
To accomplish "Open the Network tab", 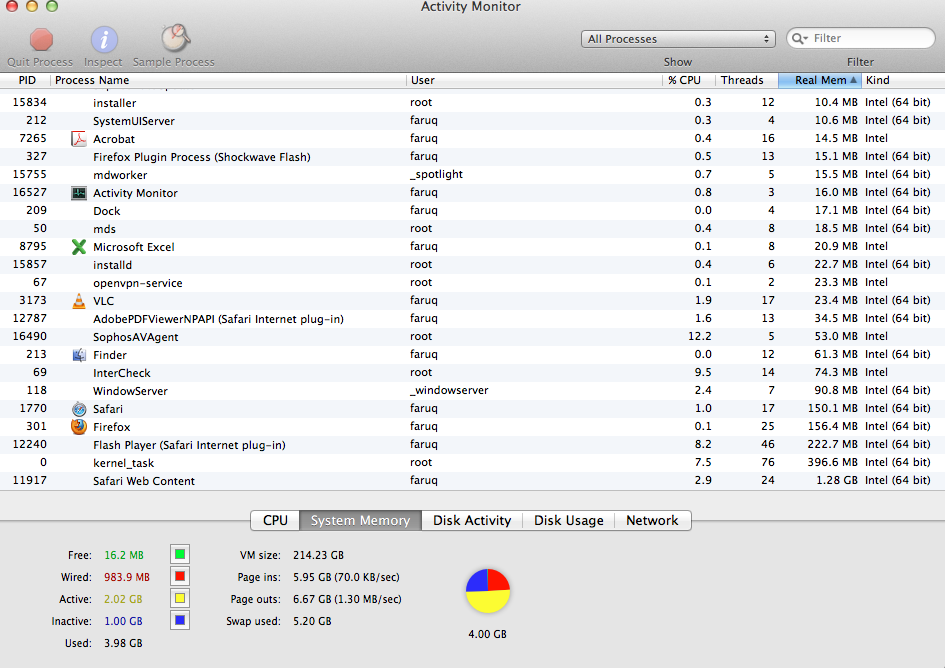I will click(x=652, y=520).
